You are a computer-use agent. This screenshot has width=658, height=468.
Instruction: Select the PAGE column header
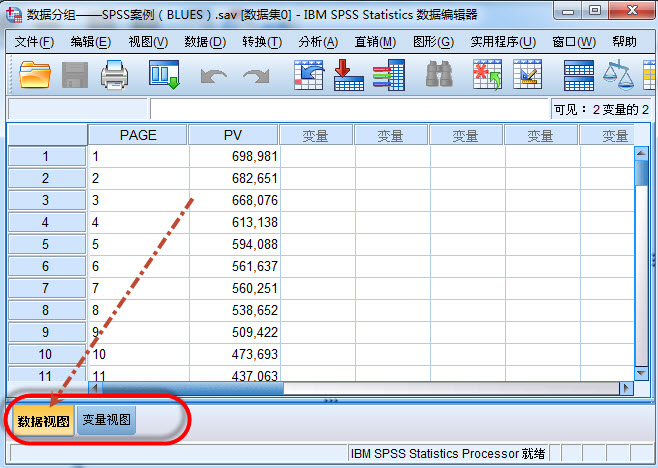pos(138,135)
